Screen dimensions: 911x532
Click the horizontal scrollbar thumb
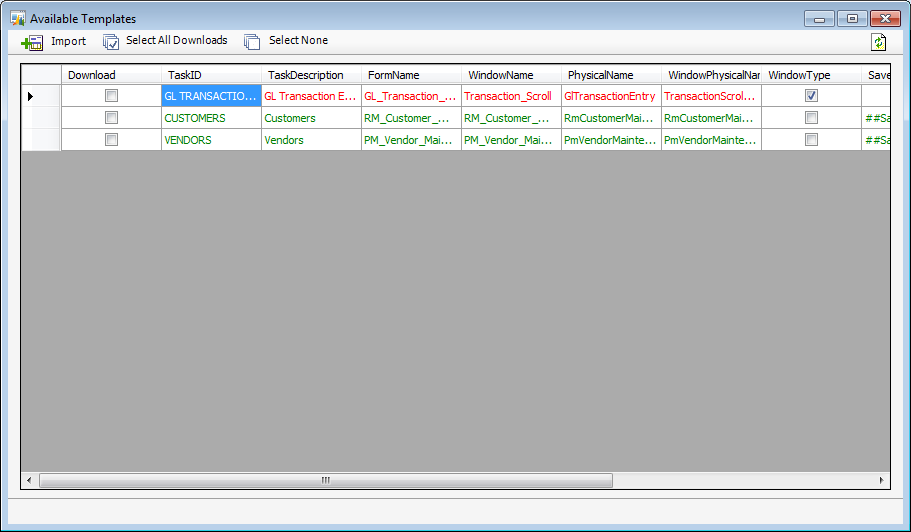[x=326, y=480]
